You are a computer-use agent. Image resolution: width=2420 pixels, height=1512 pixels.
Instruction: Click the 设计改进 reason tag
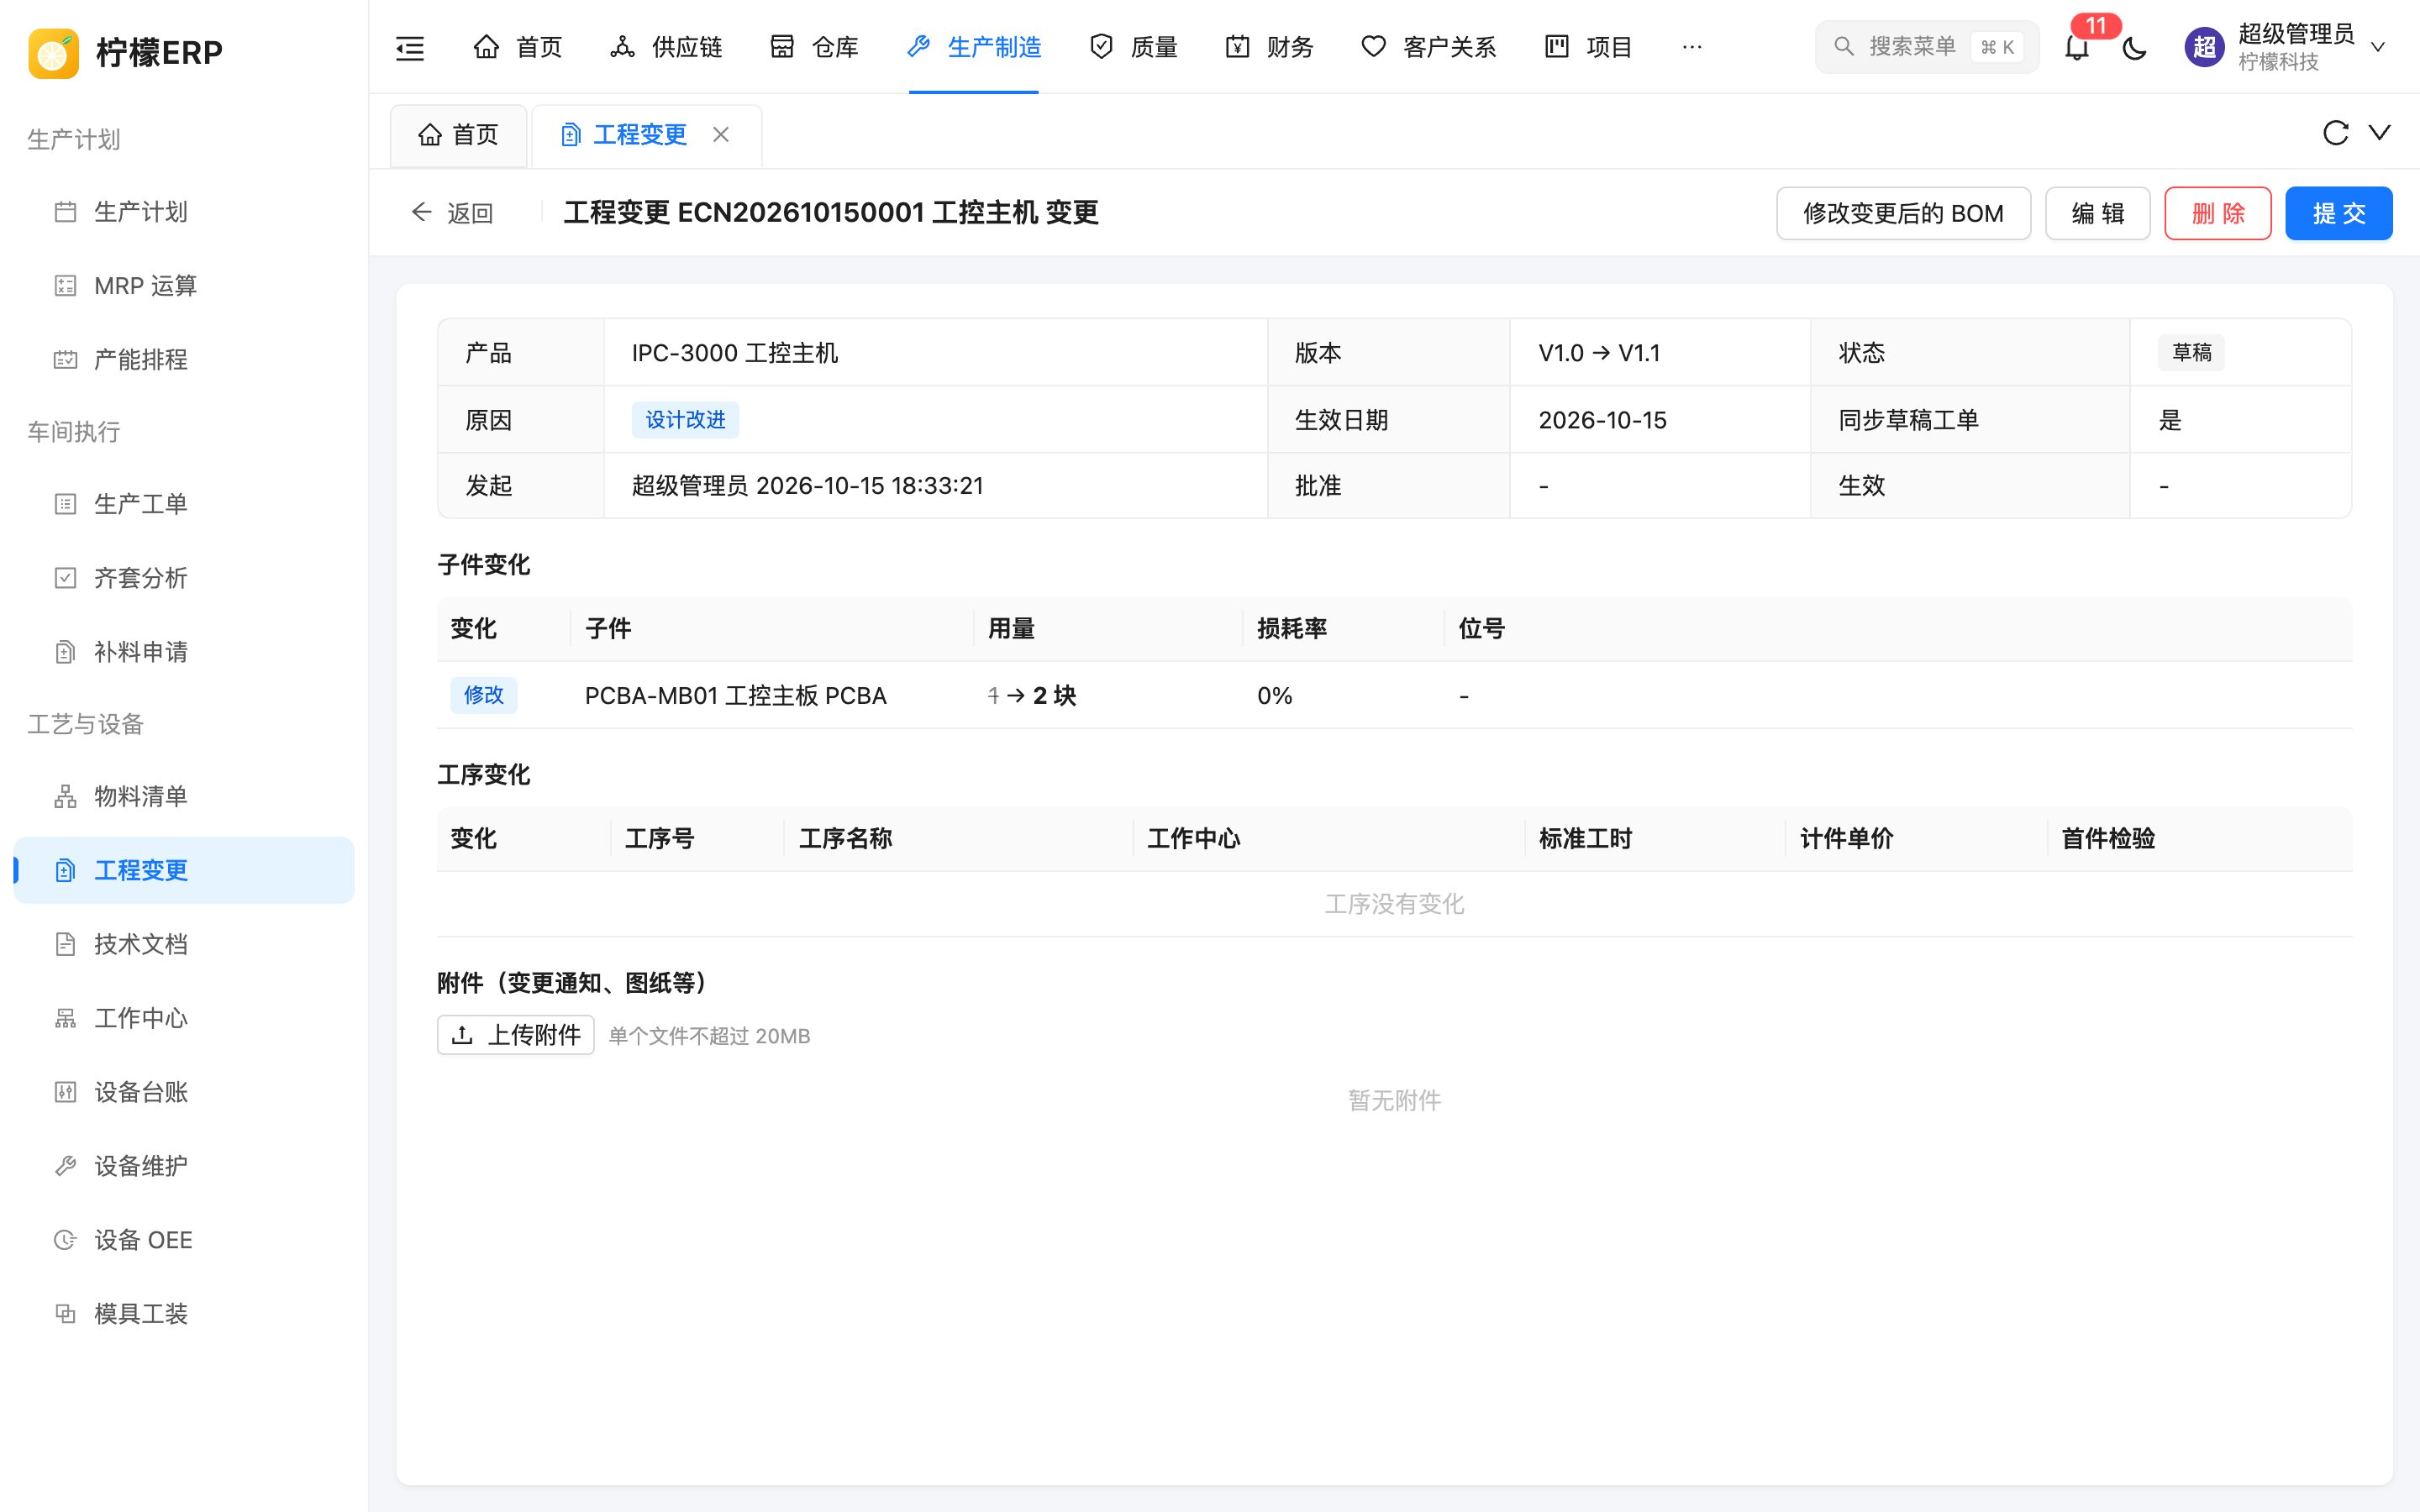pos(685,420)
